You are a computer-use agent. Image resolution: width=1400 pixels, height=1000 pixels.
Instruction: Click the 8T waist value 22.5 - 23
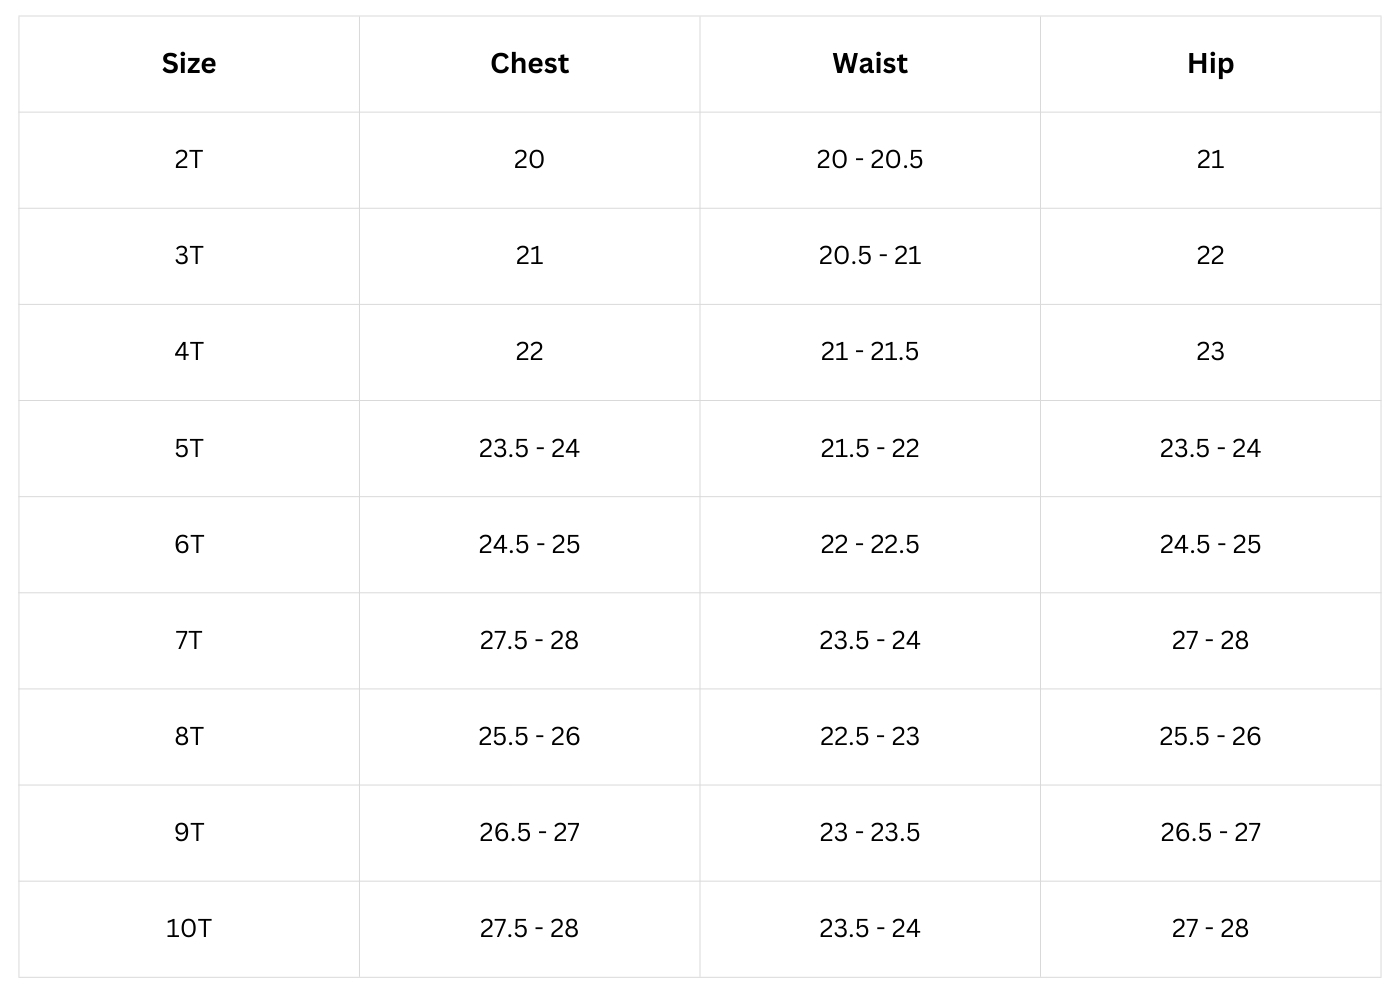point(869,736)
